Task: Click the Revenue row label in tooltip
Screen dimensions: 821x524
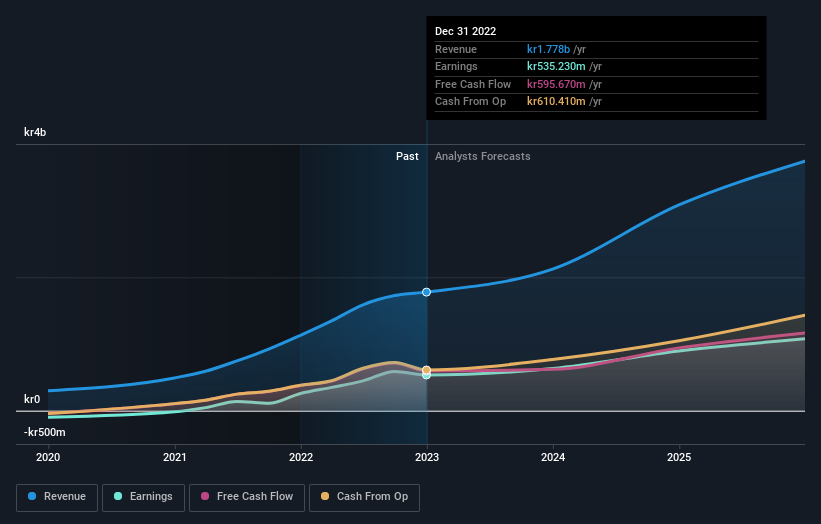Action: tap(456, 49)
